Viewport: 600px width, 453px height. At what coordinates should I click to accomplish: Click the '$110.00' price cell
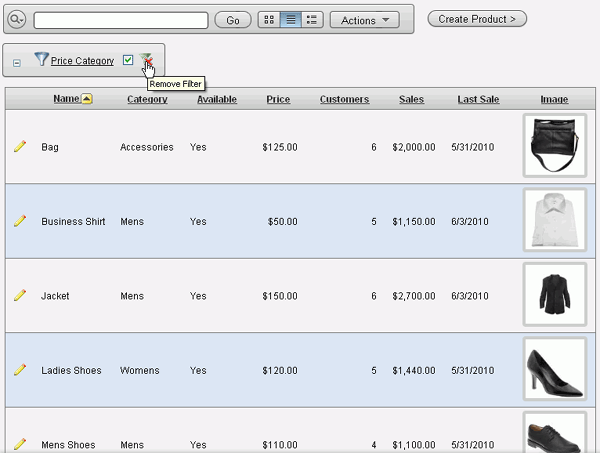[x=280, y=445]
